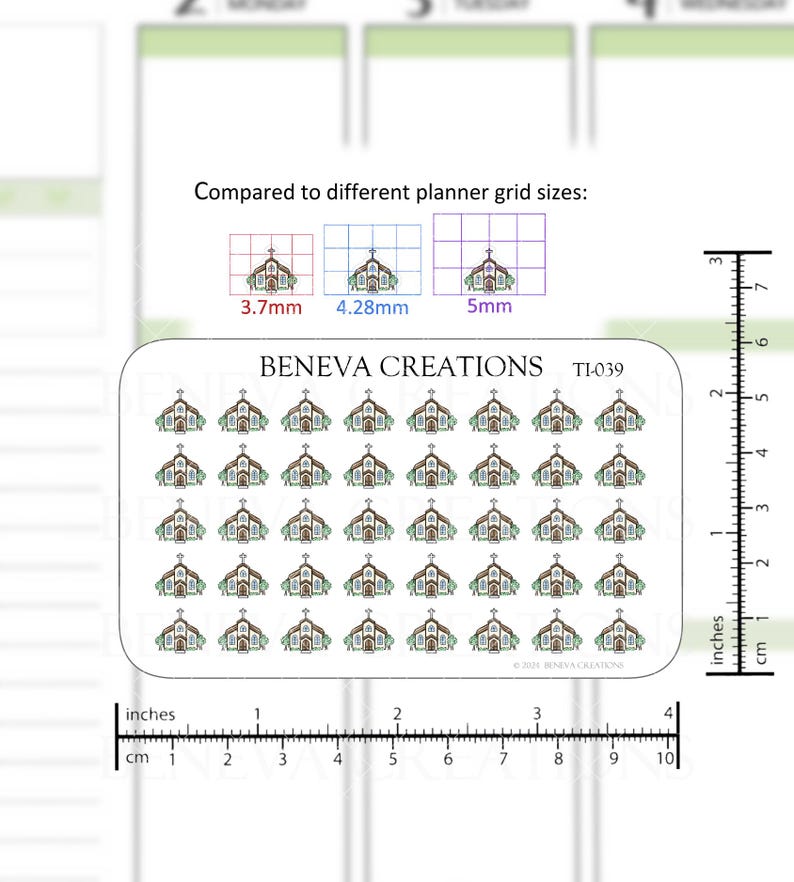
Task: Click the 'cm' label on the vertical ruler
Action: (x=760, y=652)
